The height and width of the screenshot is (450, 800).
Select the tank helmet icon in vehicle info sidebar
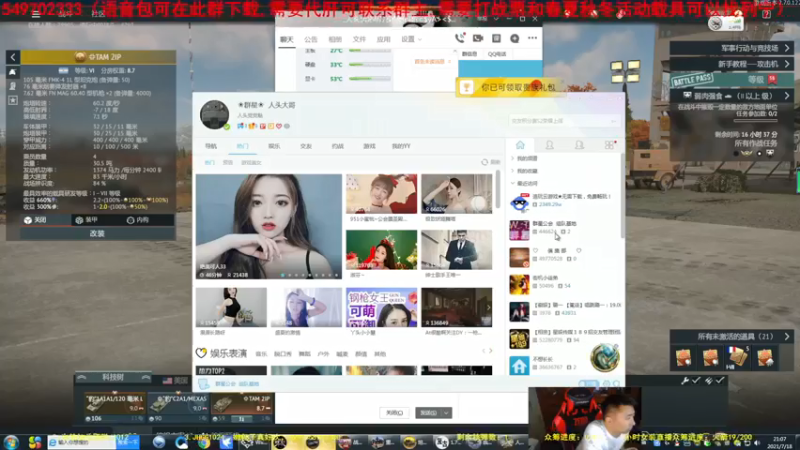click(x=13, y=72)
